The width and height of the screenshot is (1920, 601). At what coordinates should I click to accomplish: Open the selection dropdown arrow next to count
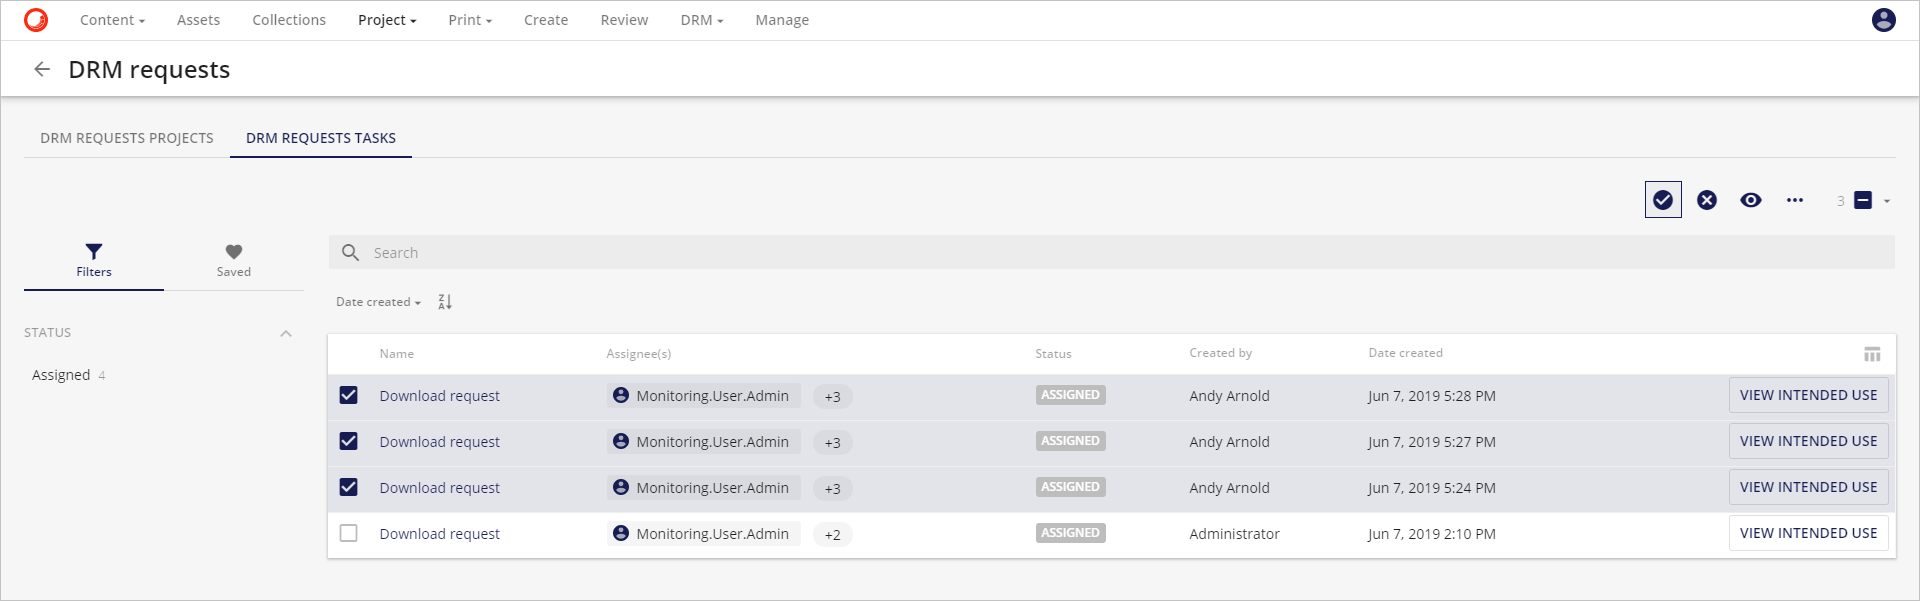point(1887,201)
